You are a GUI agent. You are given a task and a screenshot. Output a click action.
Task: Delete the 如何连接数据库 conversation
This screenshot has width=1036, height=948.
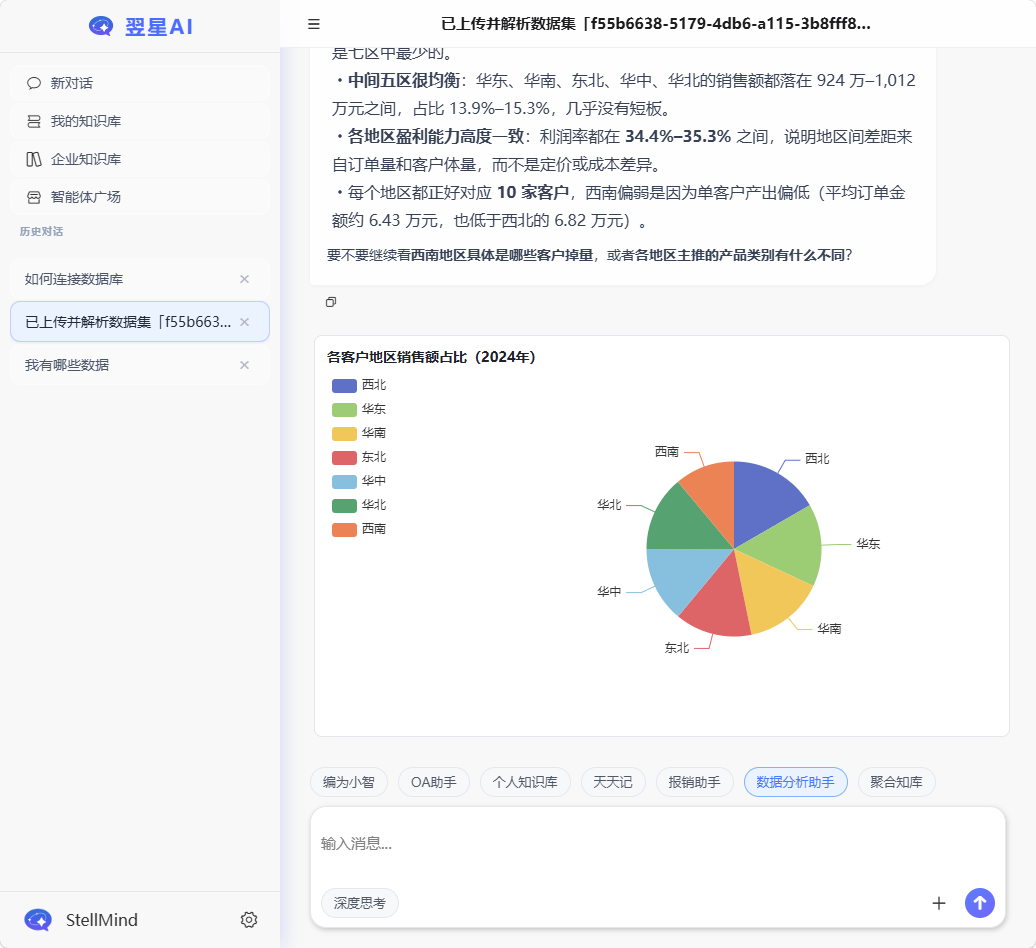coord(244,279)
